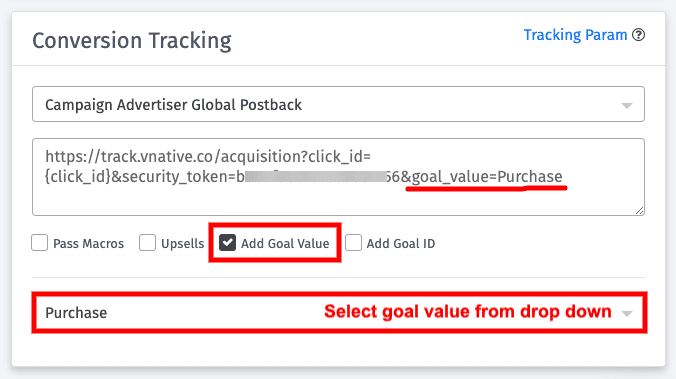Viewport: 676px width, 379px height.
Task: Click the Upsells label text
Action: 182,244
